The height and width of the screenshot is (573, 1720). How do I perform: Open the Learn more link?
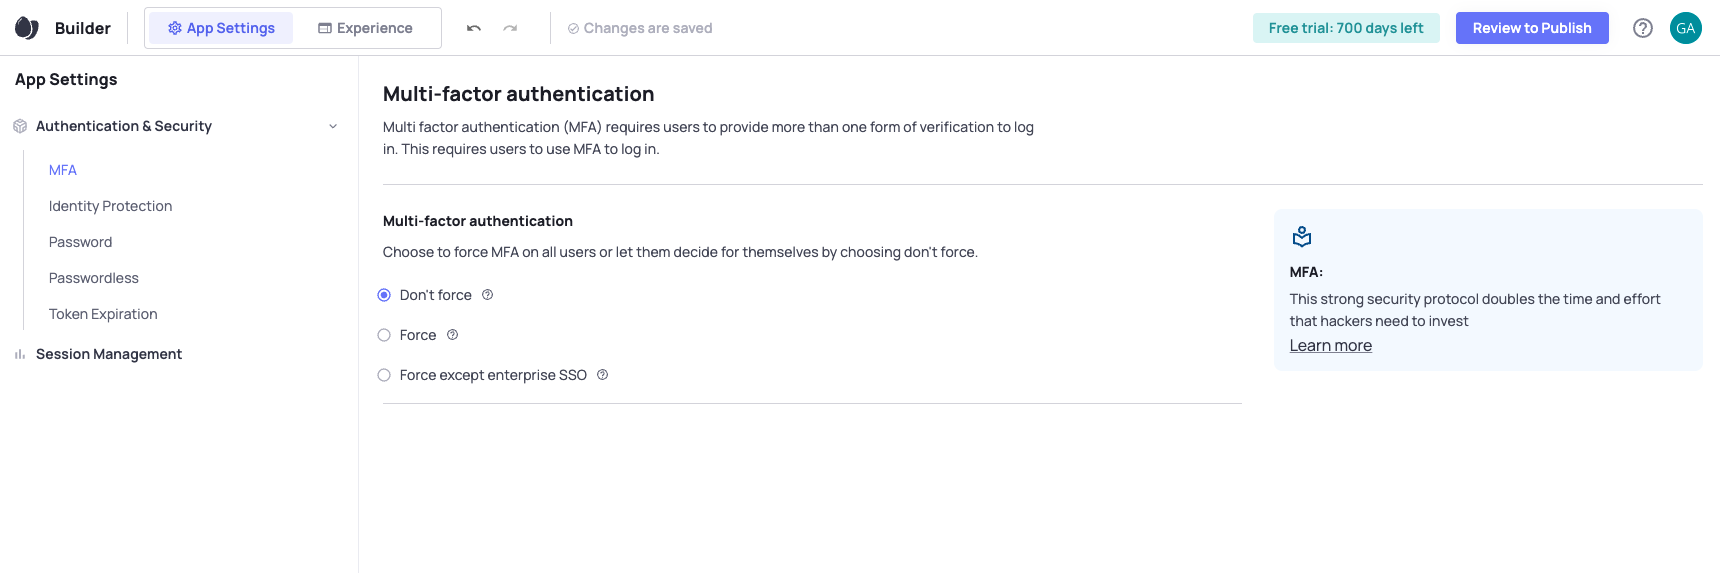[x=1331, y=346]
